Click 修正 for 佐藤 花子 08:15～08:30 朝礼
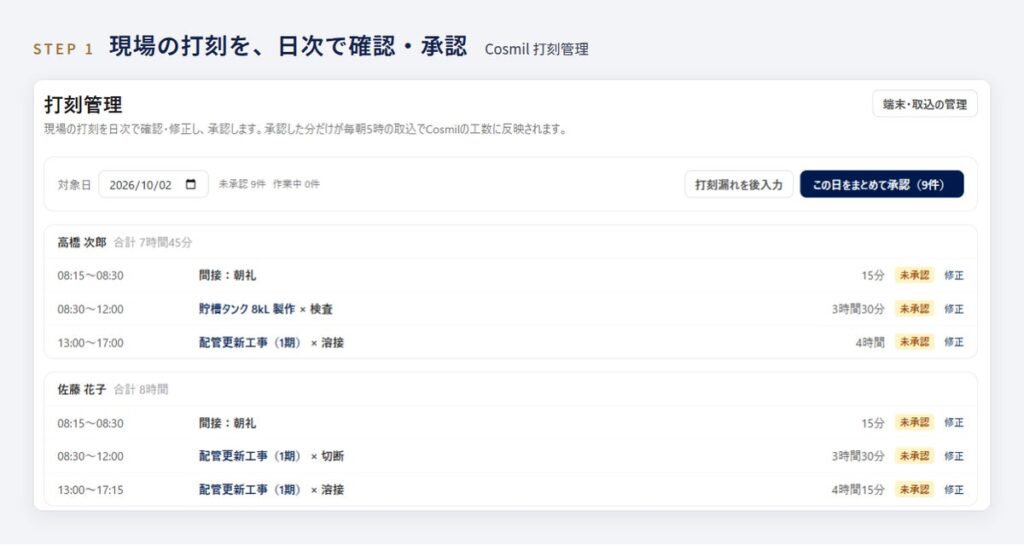The height and width of the screenshot is (545, 1024). (954, 423)
